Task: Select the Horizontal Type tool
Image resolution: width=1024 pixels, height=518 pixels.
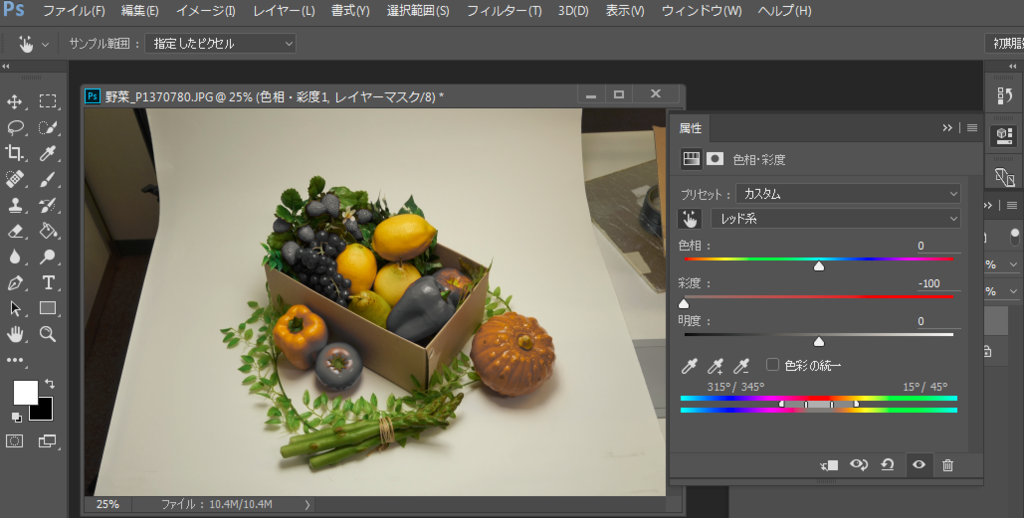Action: tap(48, 283)
